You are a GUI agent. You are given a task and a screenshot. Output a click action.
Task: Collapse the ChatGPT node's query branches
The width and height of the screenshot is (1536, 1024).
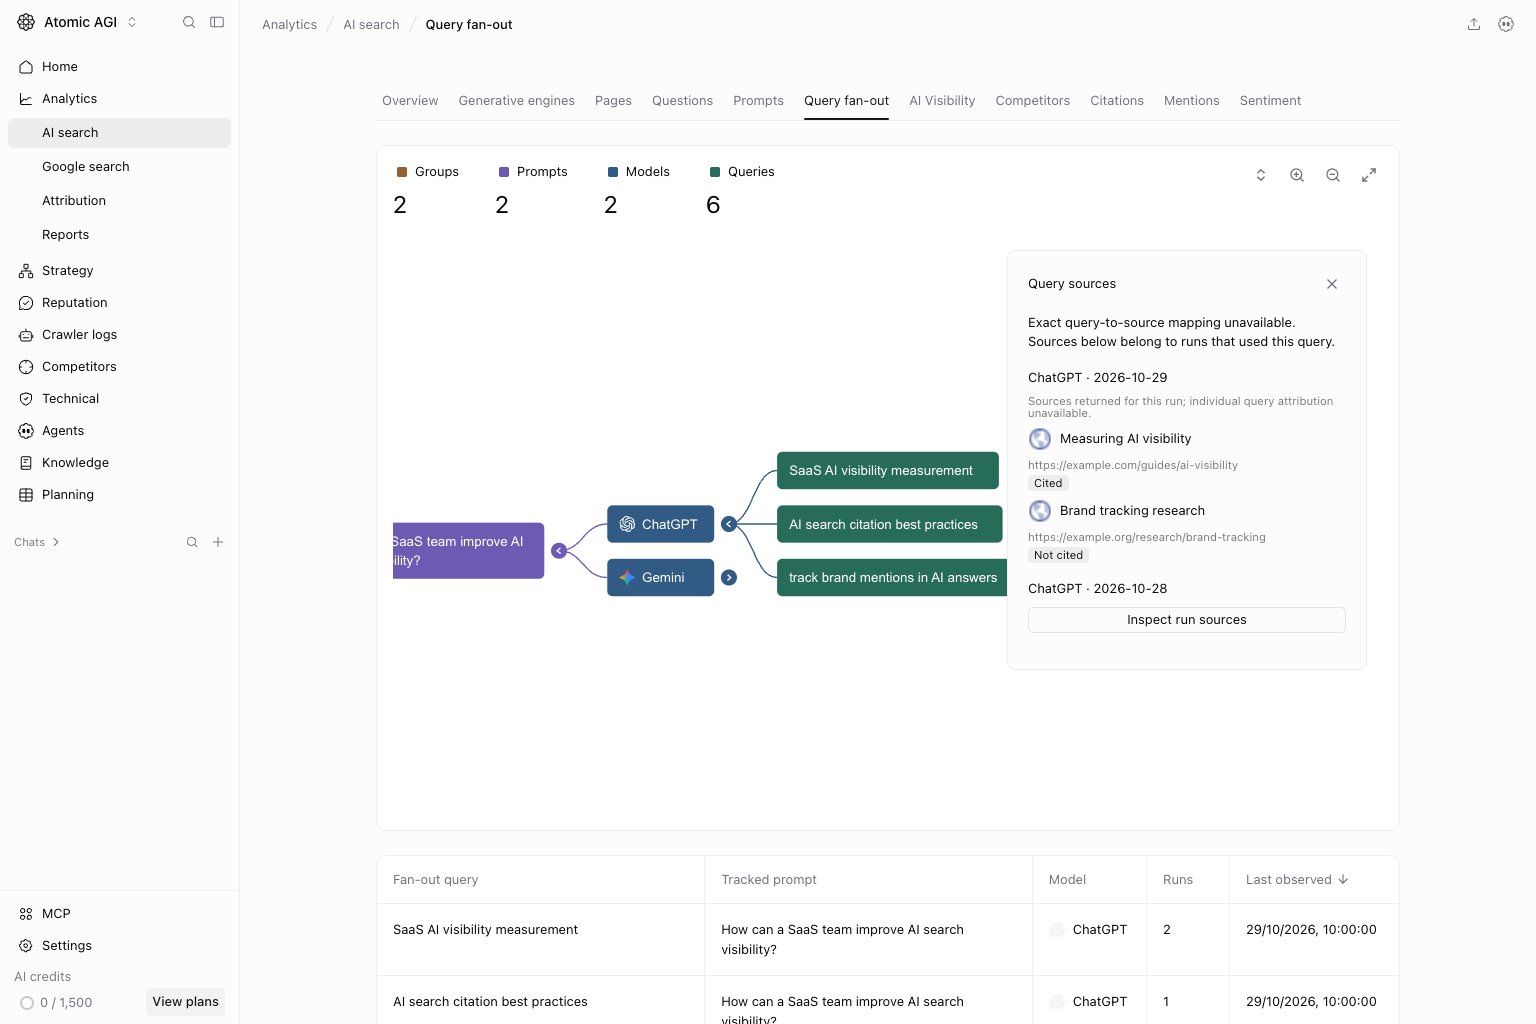point(729,524)
